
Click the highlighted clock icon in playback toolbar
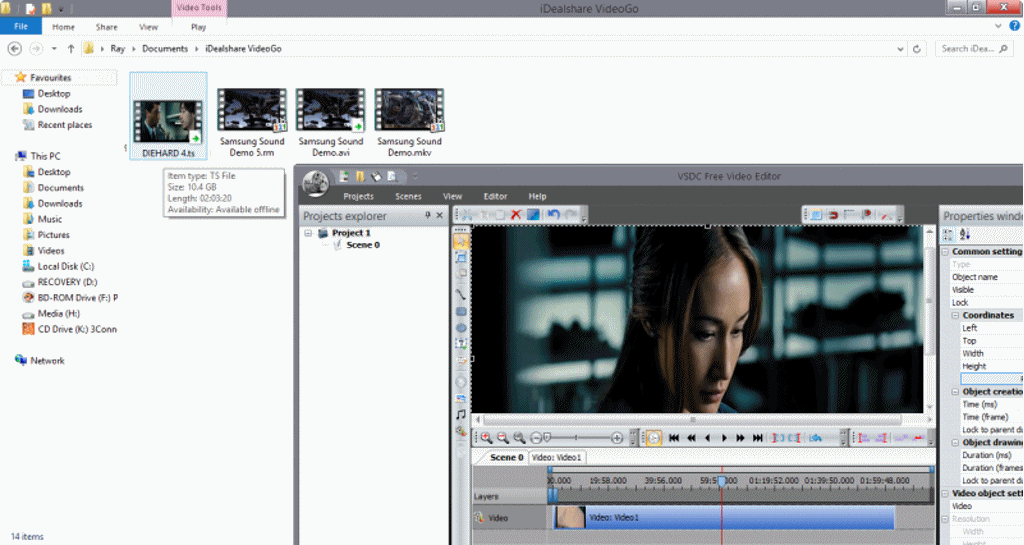pos(654,438)
